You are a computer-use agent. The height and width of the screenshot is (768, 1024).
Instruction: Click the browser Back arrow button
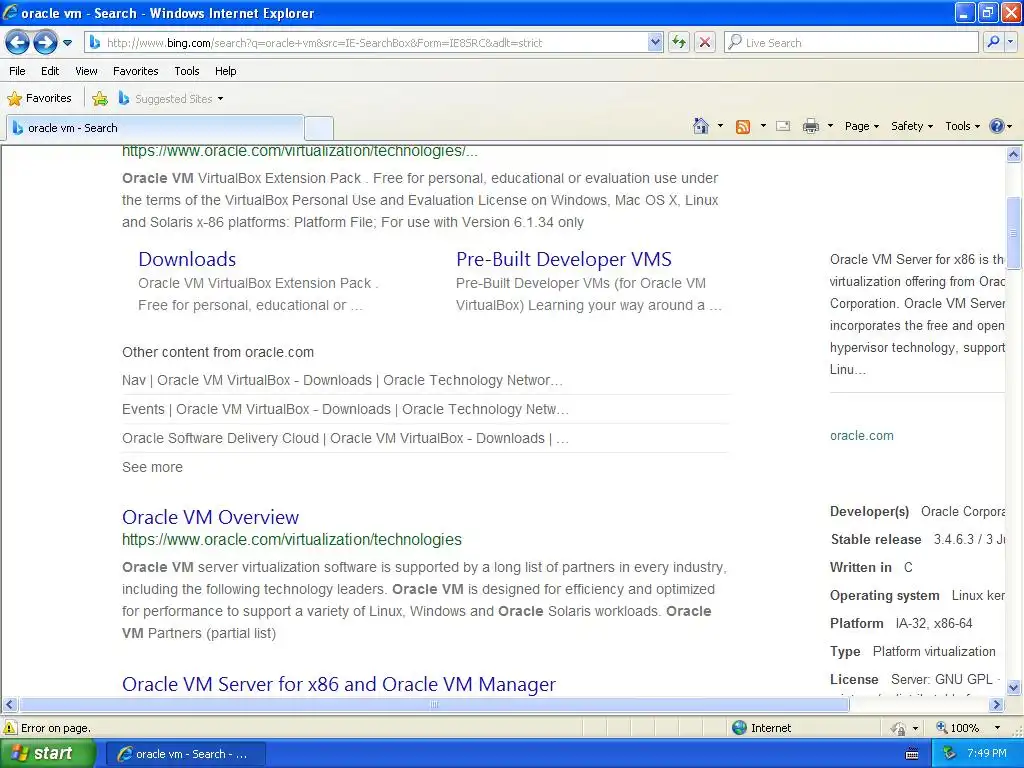coord(18,43)
